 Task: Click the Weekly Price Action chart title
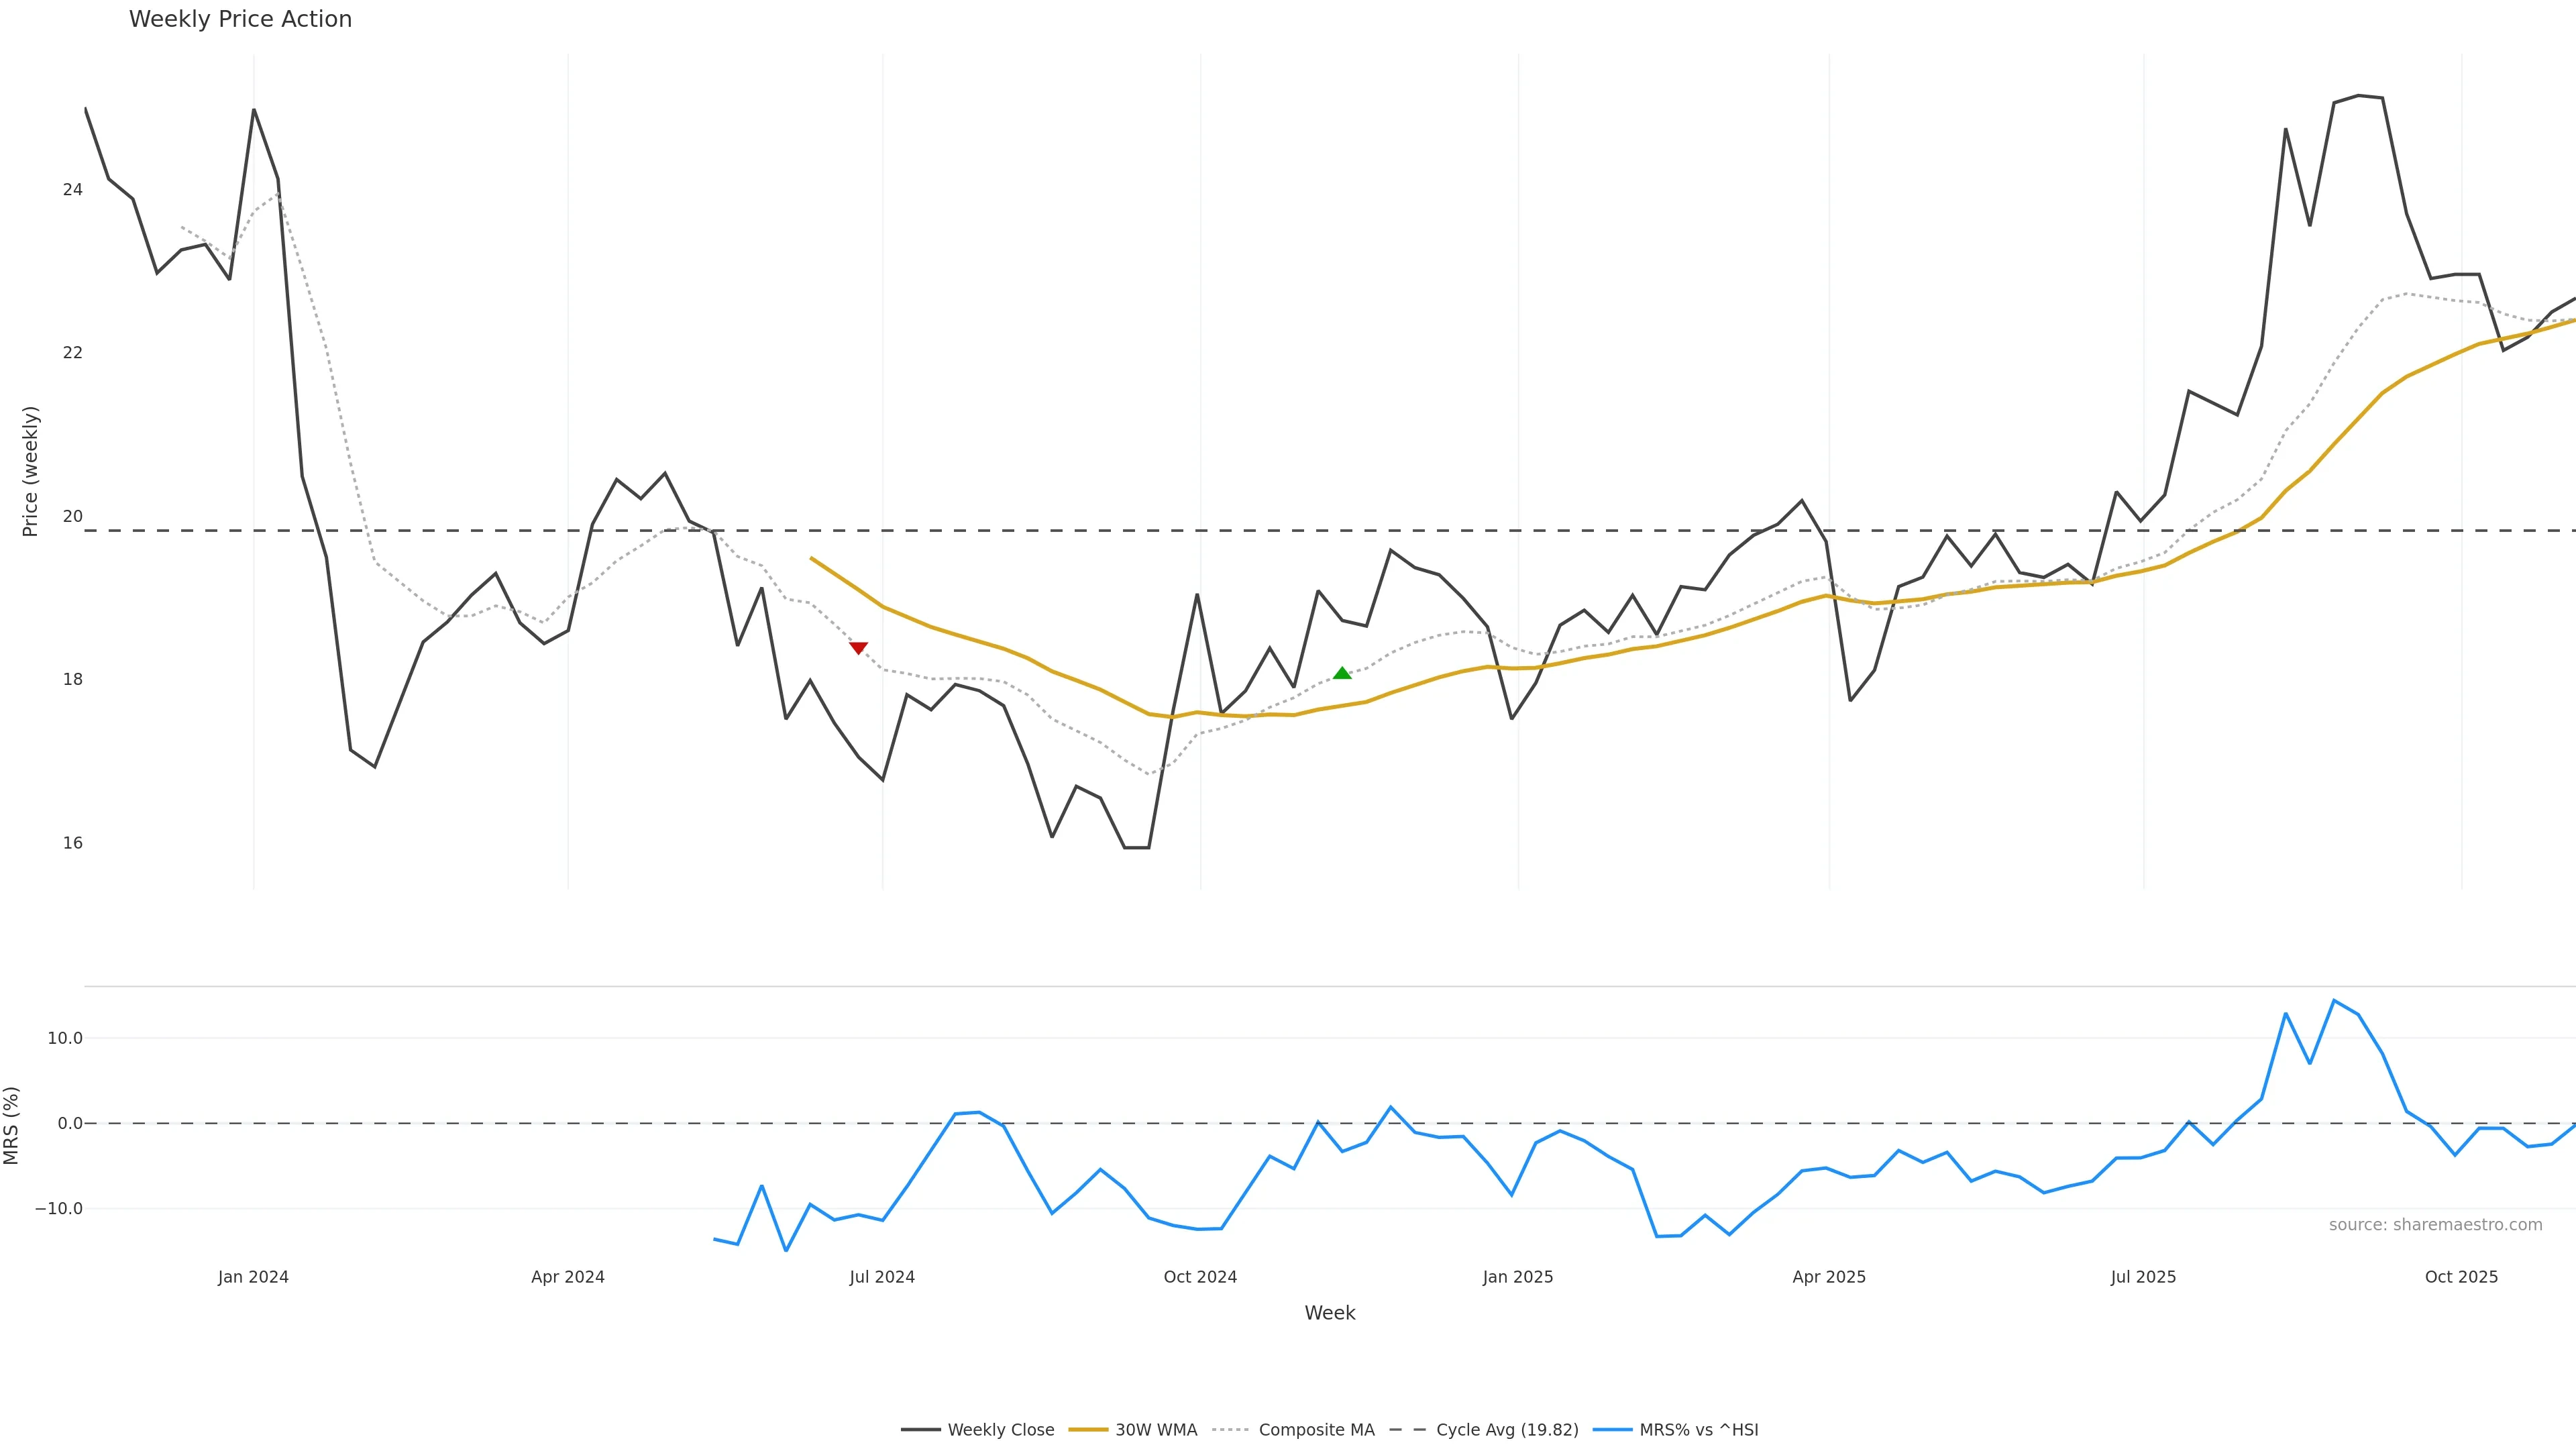(240, 19)
